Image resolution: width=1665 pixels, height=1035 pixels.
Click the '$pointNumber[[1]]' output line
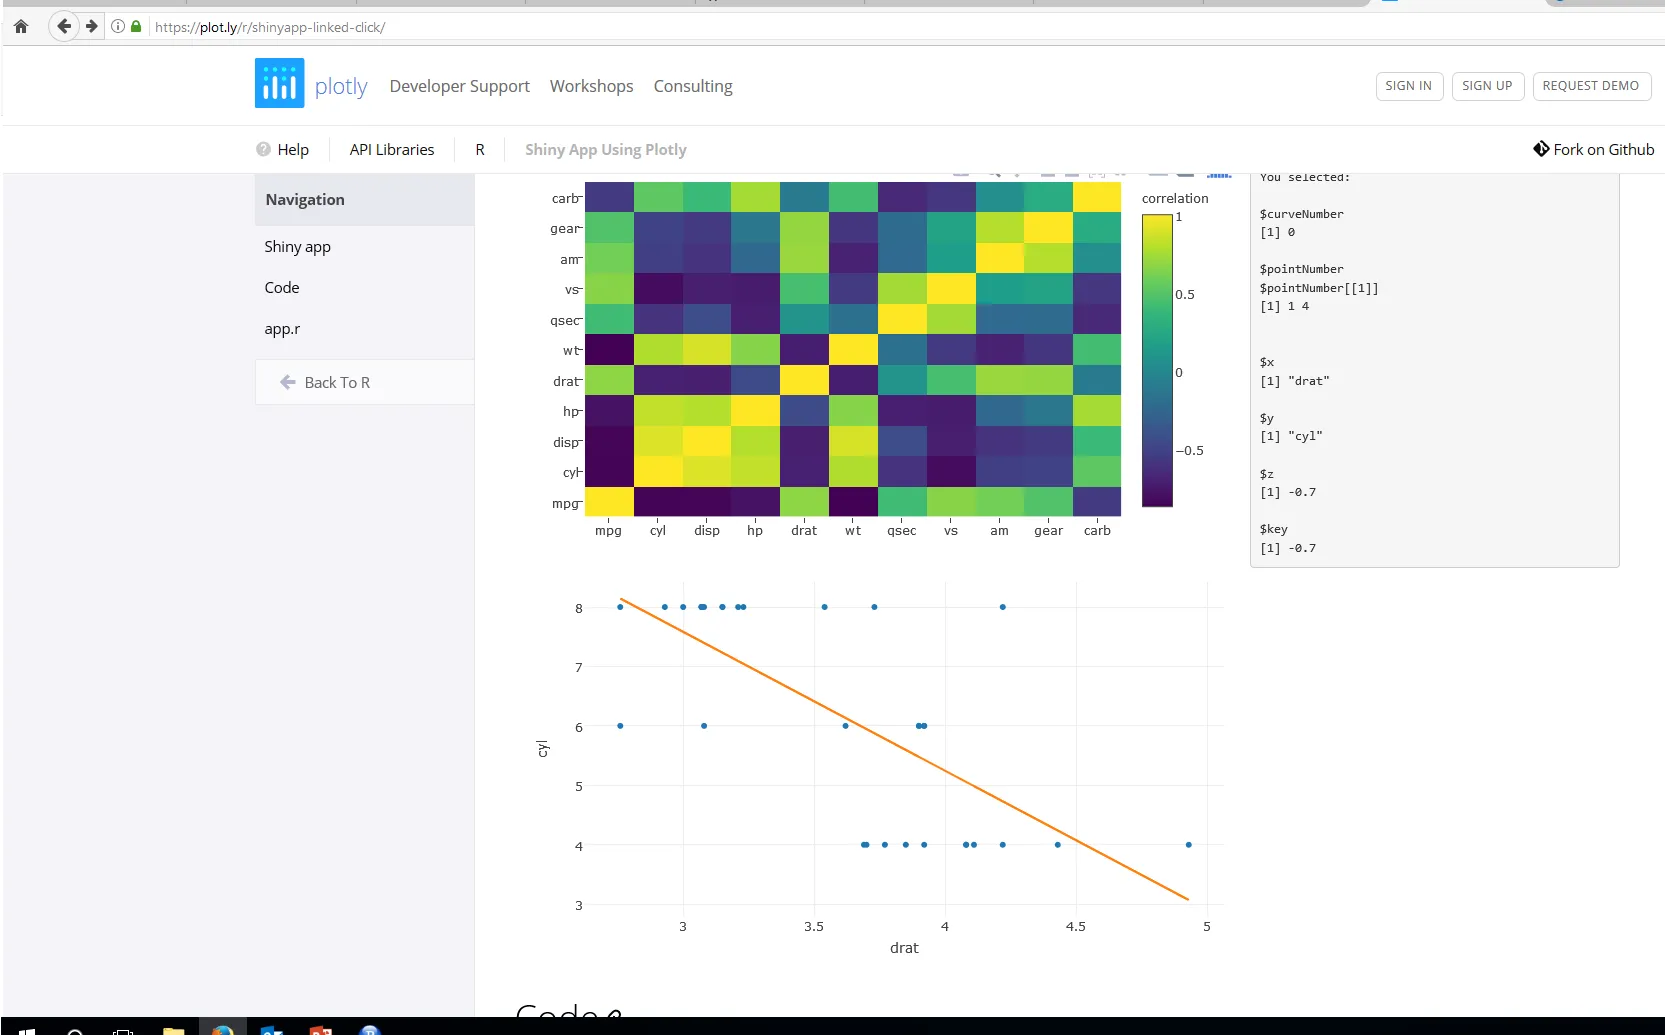click(1319, 288)
